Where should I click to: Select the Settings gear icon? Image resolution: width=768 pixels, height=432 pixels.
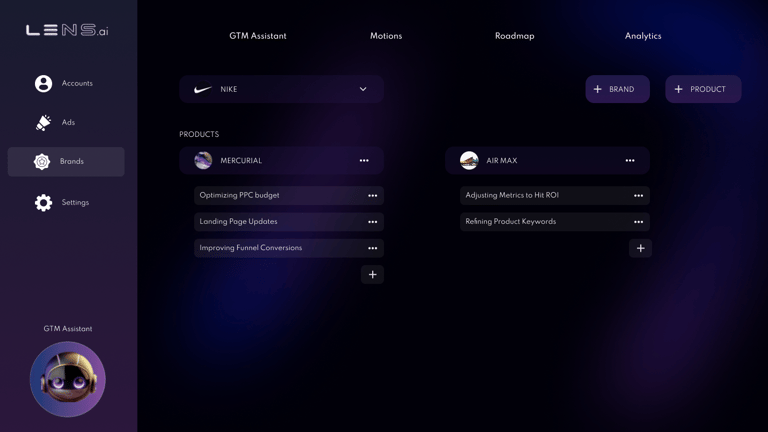click(43, 202)
